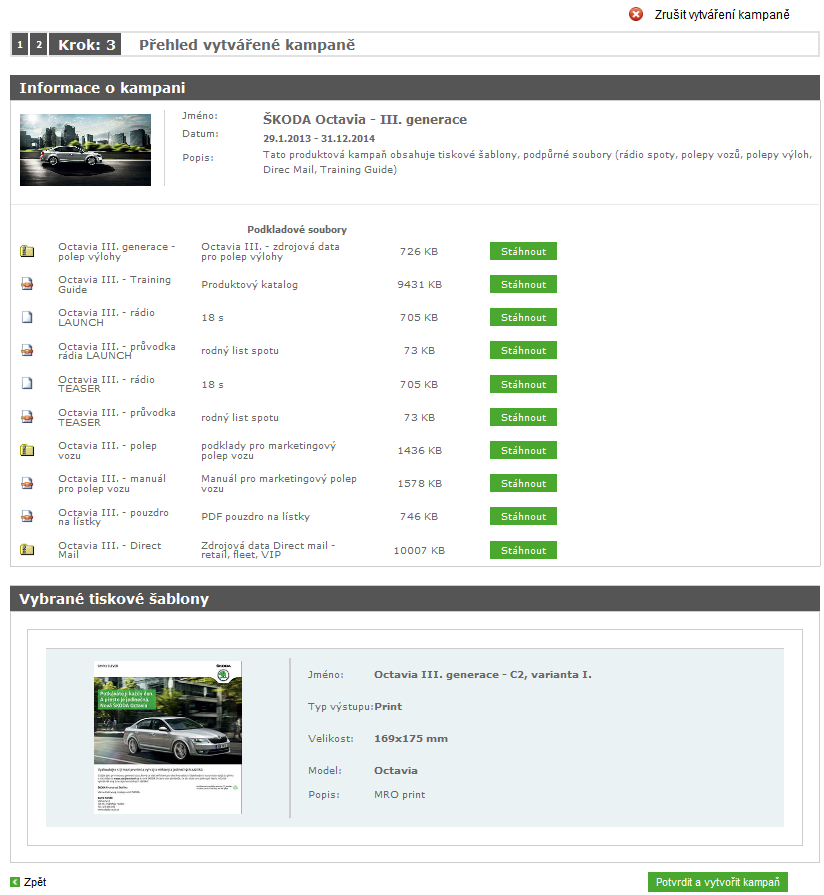824x895 pixels.
Task: Download manuál pro polep vozu file
Action: tap(523, 483)
